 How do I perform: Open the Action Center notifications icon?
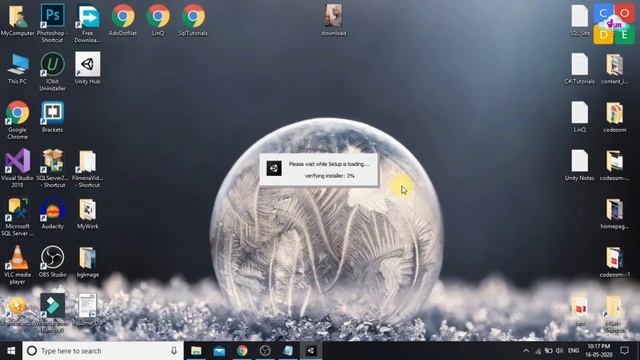[x=624, y=351]
